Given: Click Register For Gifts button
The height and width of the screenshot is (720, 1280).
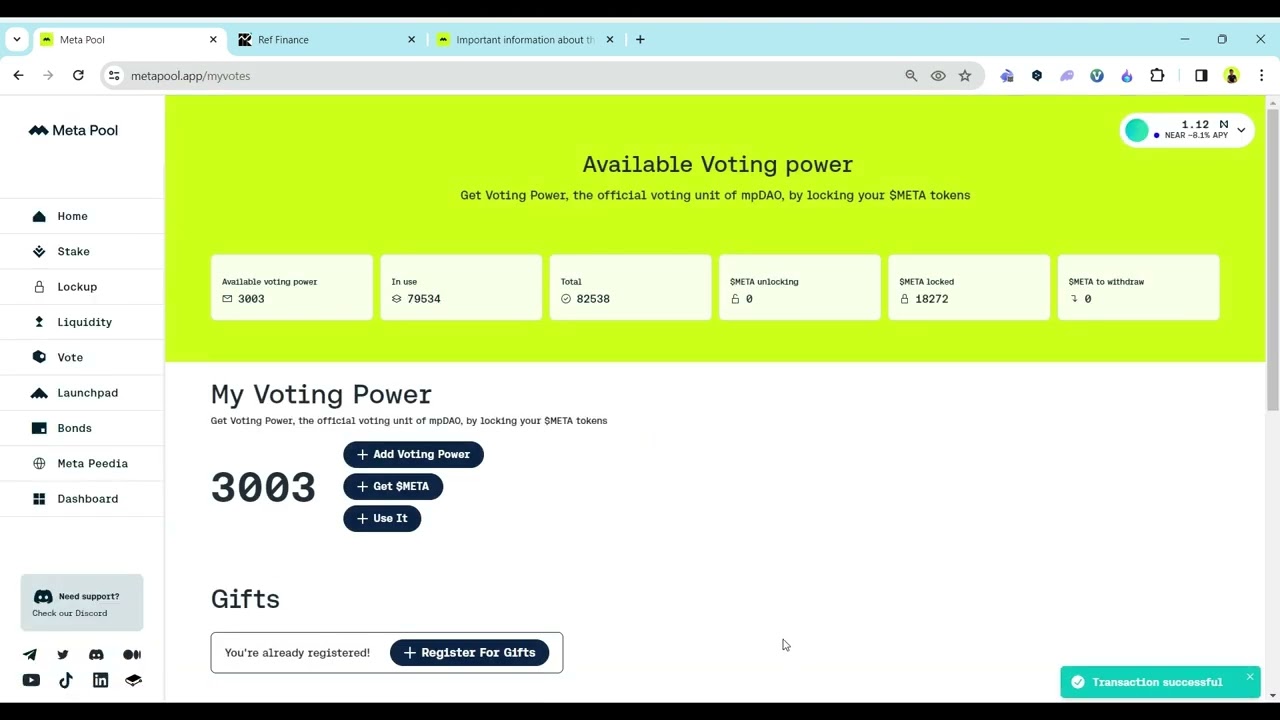Looking at the screenshot, I should (469, 652).
